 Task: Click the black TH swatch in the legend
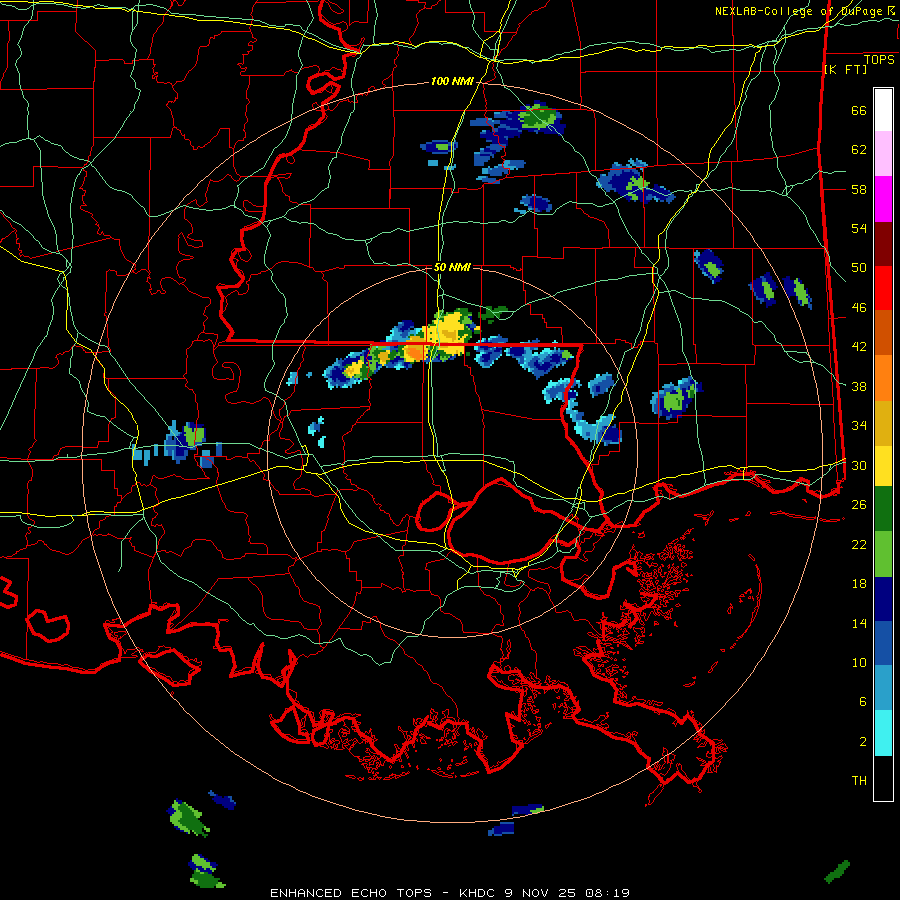[x=883, y=778]
